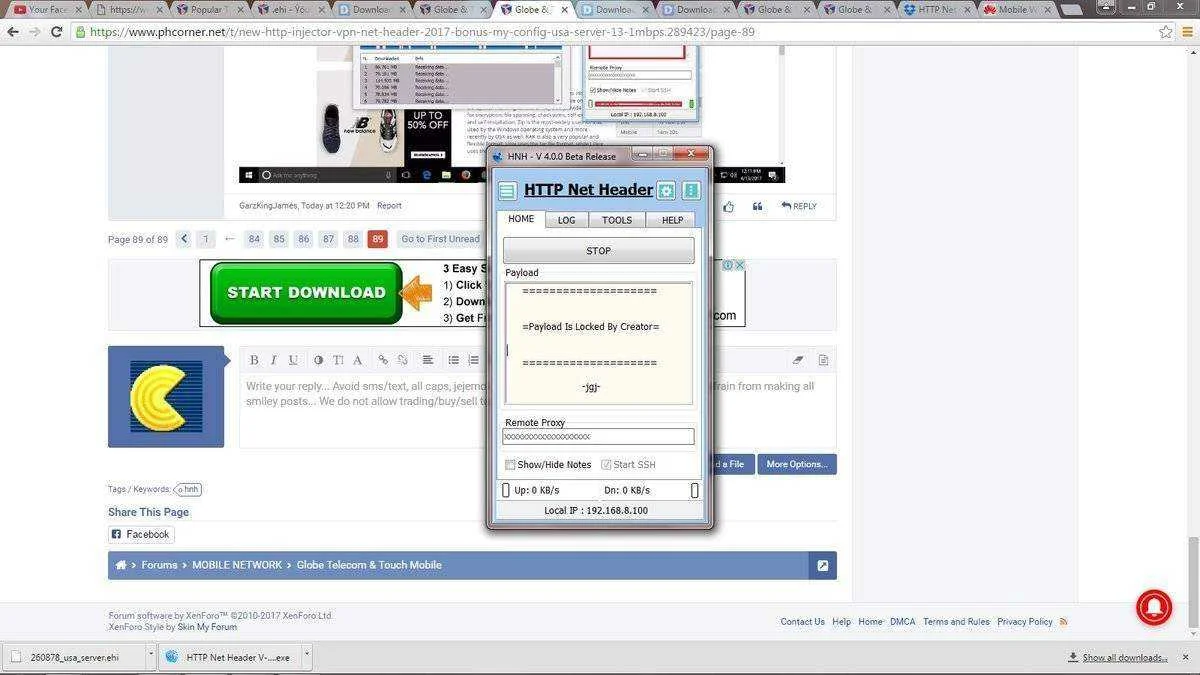Click inside the Payload text box

click(598, 343)
